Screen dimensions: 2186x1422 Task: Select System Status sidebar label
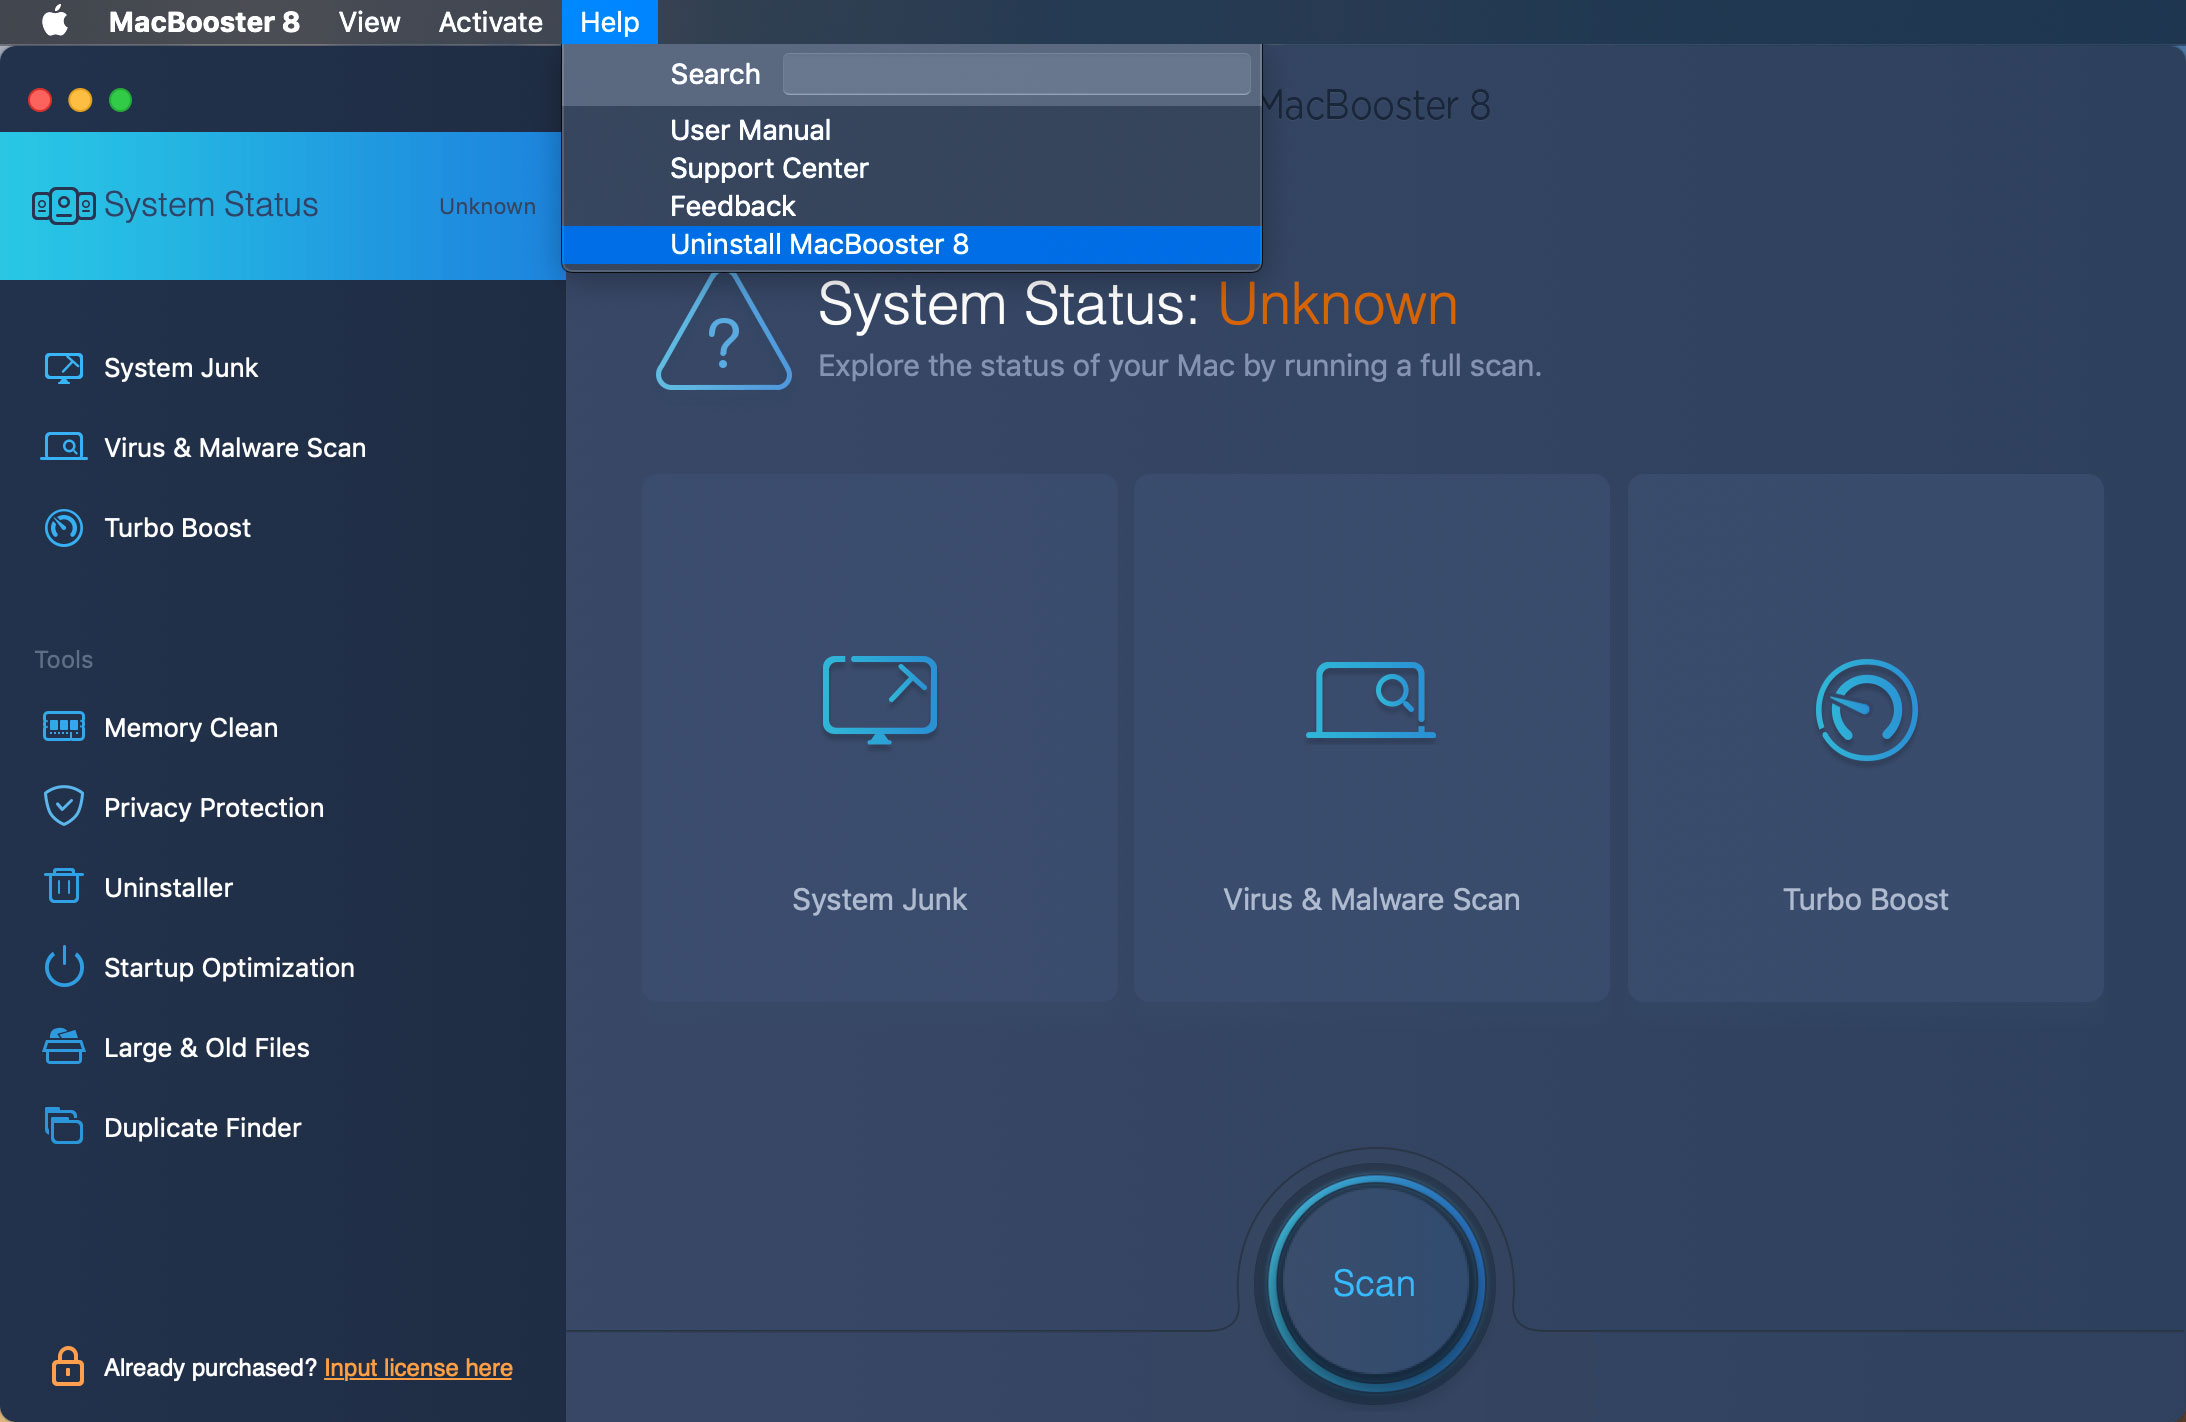click(211, 205)
